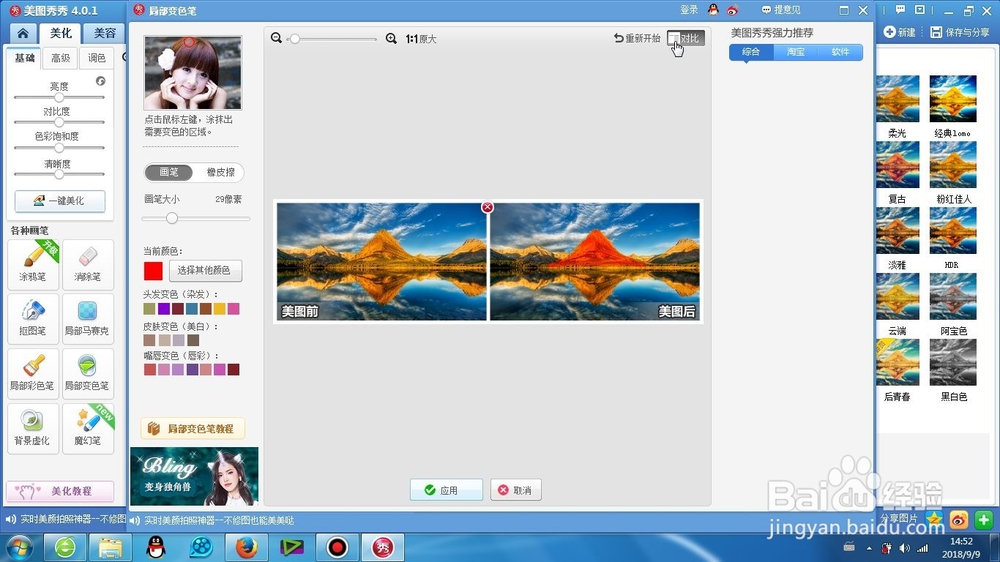Click the reset circular icon beside 亮度
The height and width of the screenshot is (562, 1000).
click(100, 81)
